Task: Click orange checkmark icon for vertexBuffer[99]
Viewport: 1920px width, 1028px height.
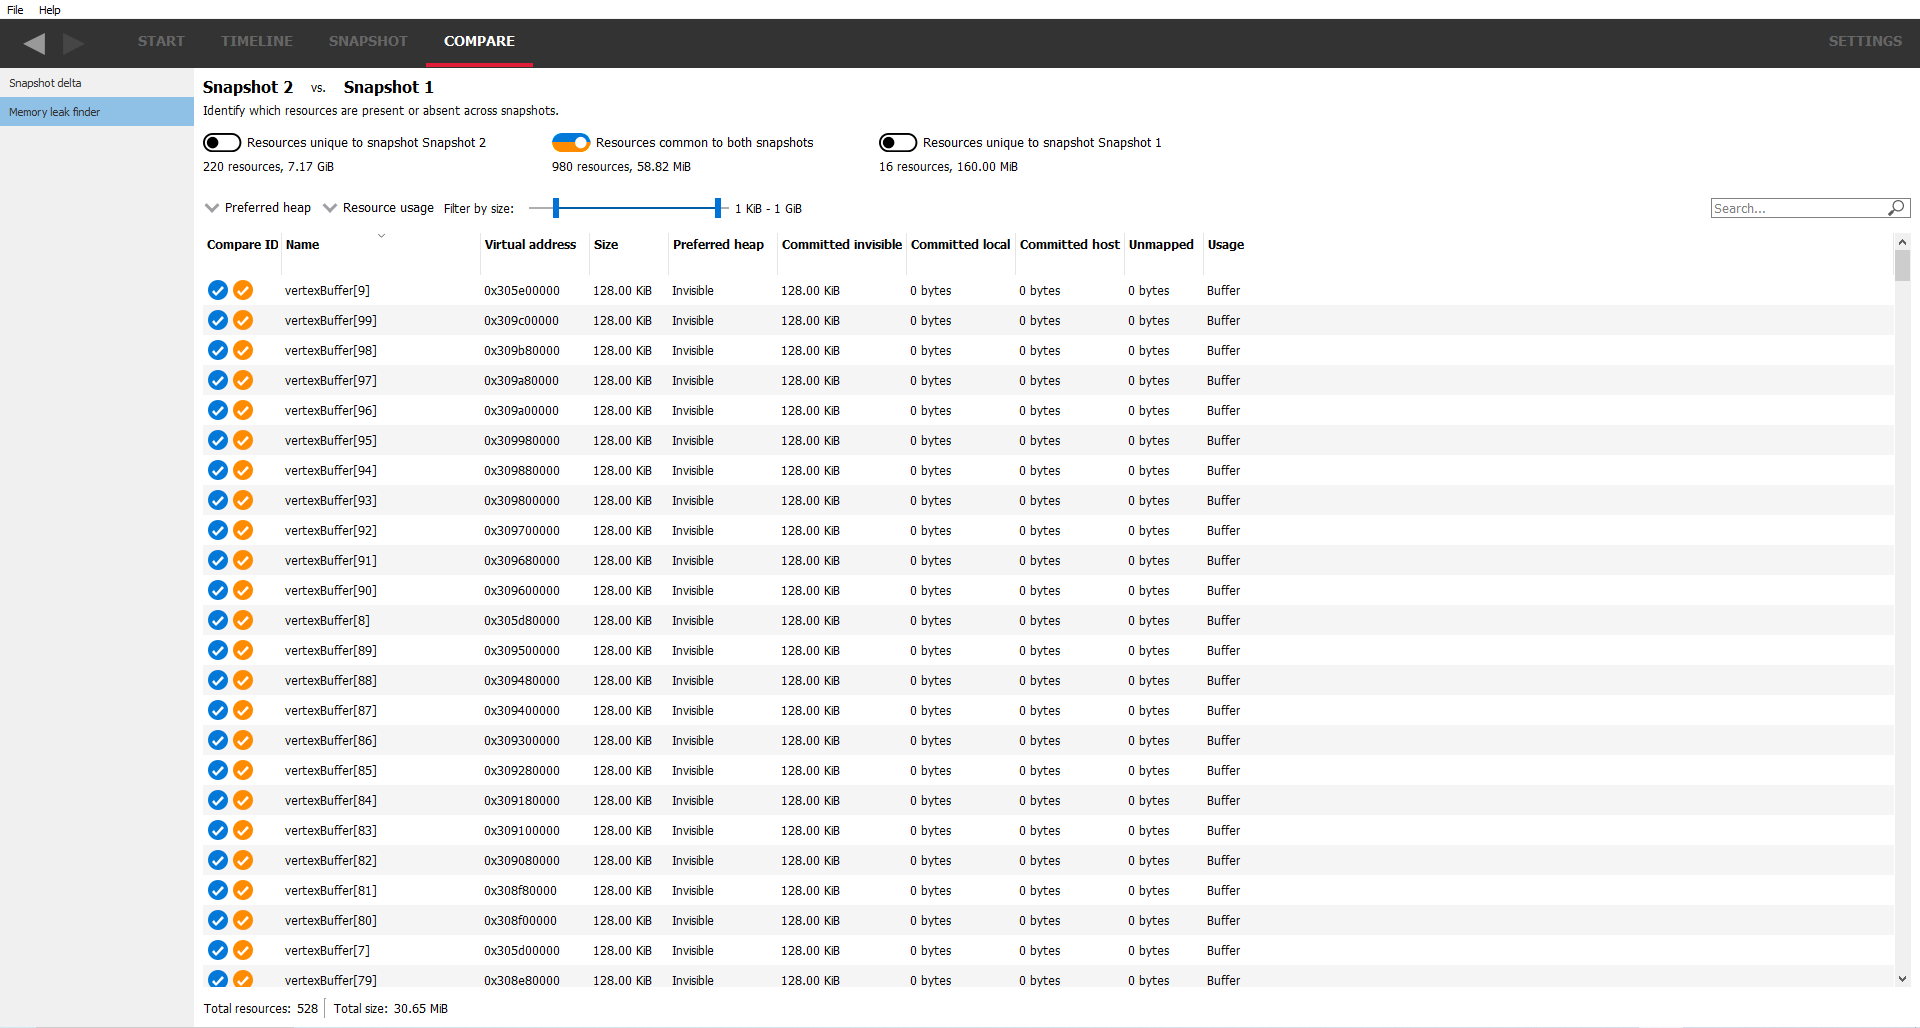Action: click(x=243, y=320)
